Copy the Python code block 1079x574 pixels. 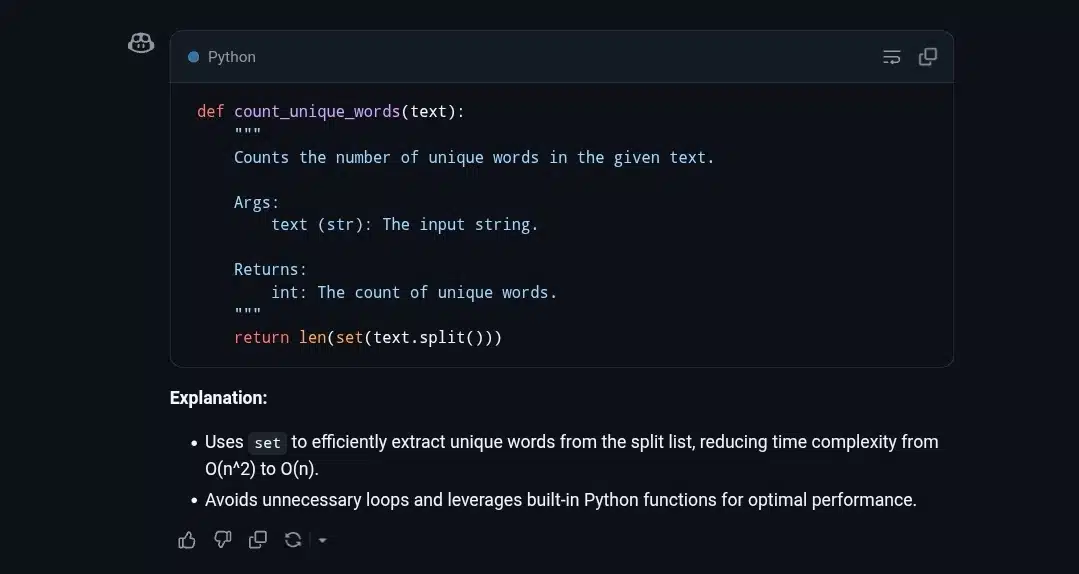click(x=928, y=57)
